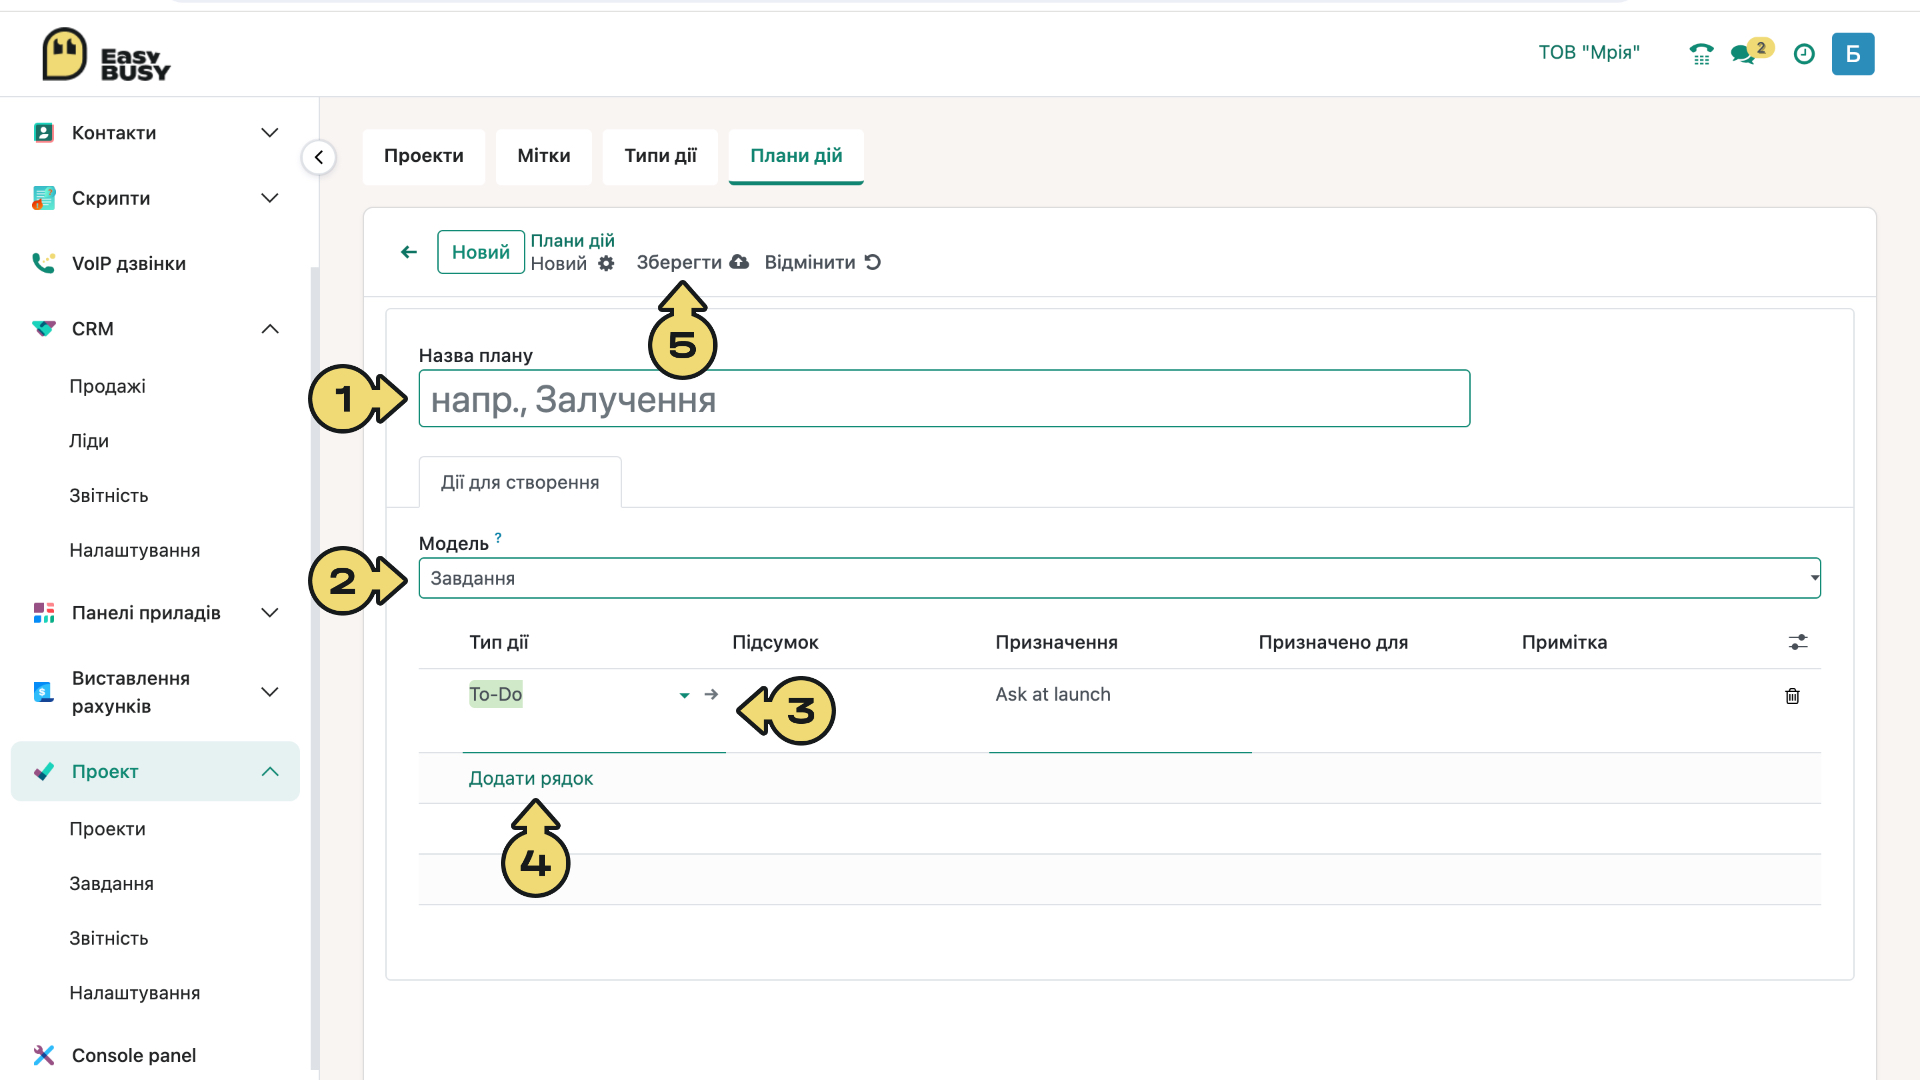
Task: Click the undo icon next to Відмінити
Action: point(873,262)
